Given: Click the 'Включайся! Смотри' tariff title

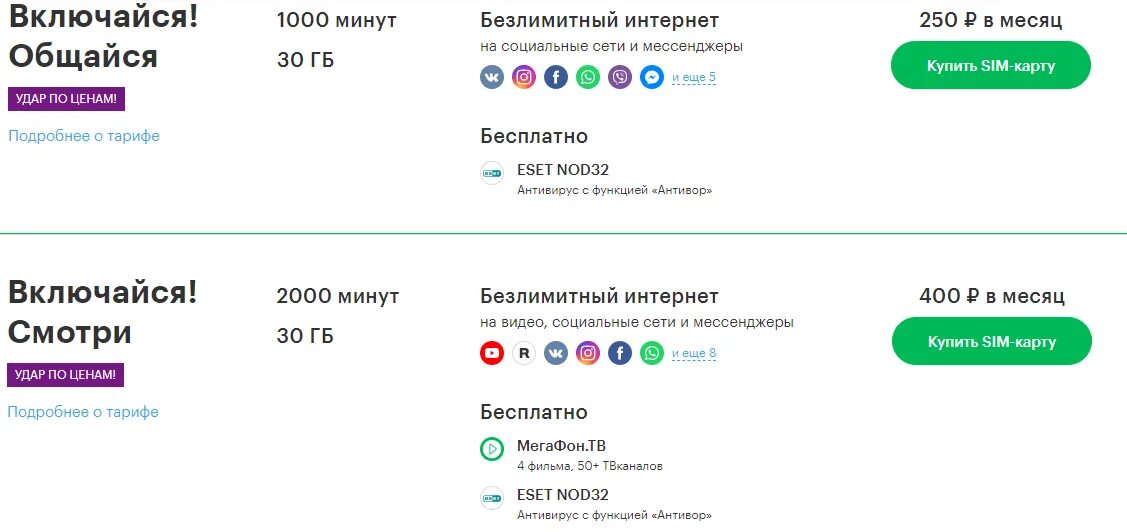Looking at the screenshot, I should click(102, 312).
